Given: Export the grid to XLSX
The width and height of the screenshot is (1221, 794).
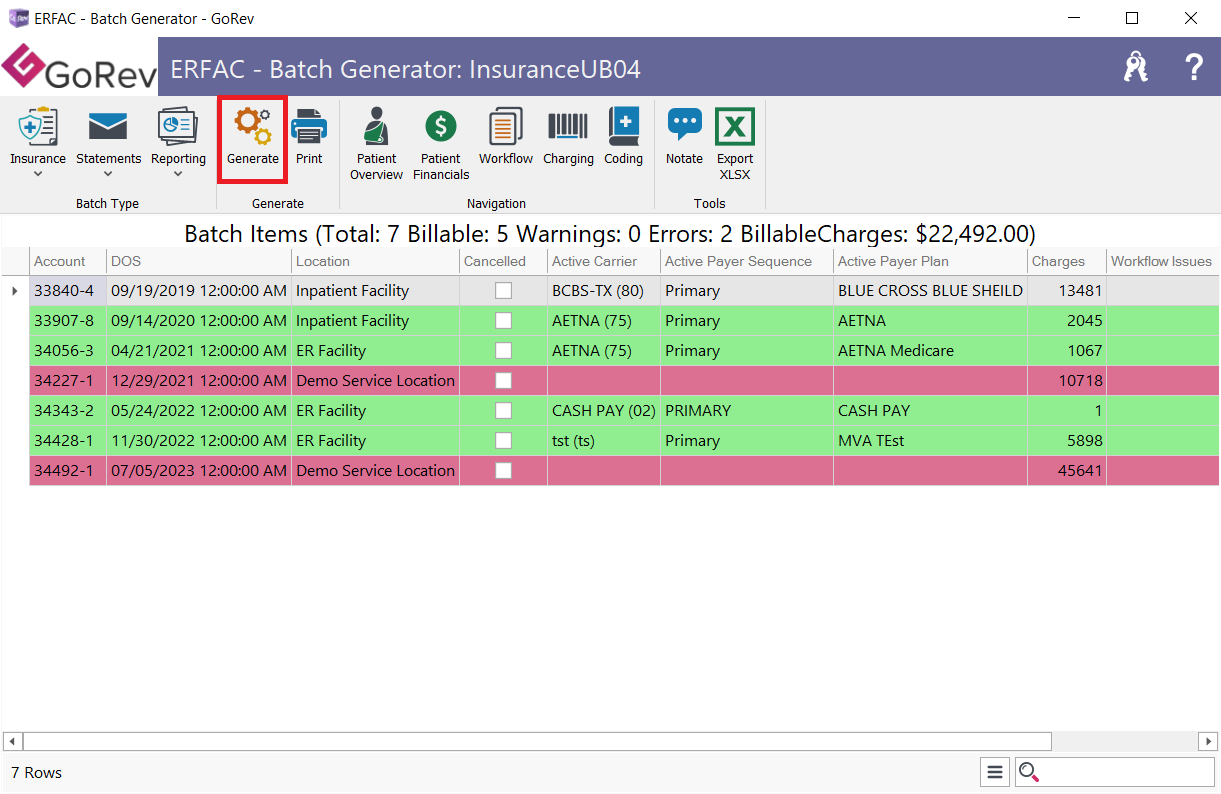Looking at the screenshot, I should 735,144.
